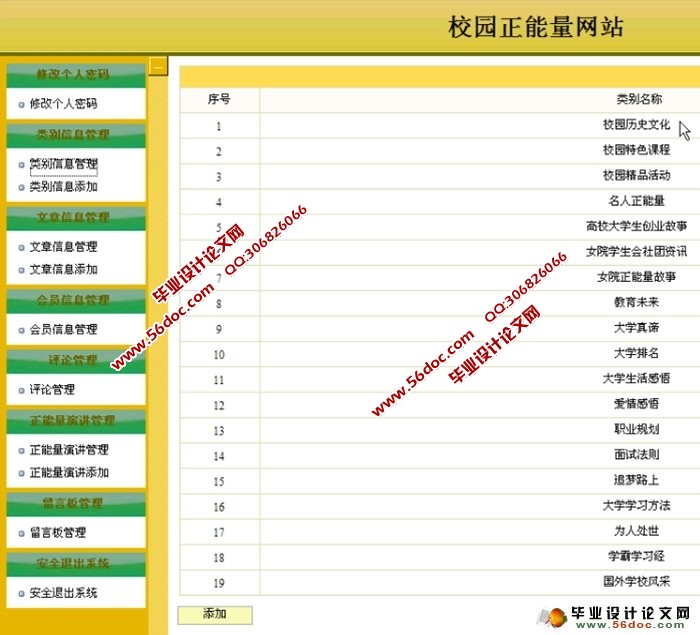Expand the 文章信息管理 green section header
Image resolution: width=700 pixels, height=635 pixels.
pyautogui.click(x=76, y=218)
